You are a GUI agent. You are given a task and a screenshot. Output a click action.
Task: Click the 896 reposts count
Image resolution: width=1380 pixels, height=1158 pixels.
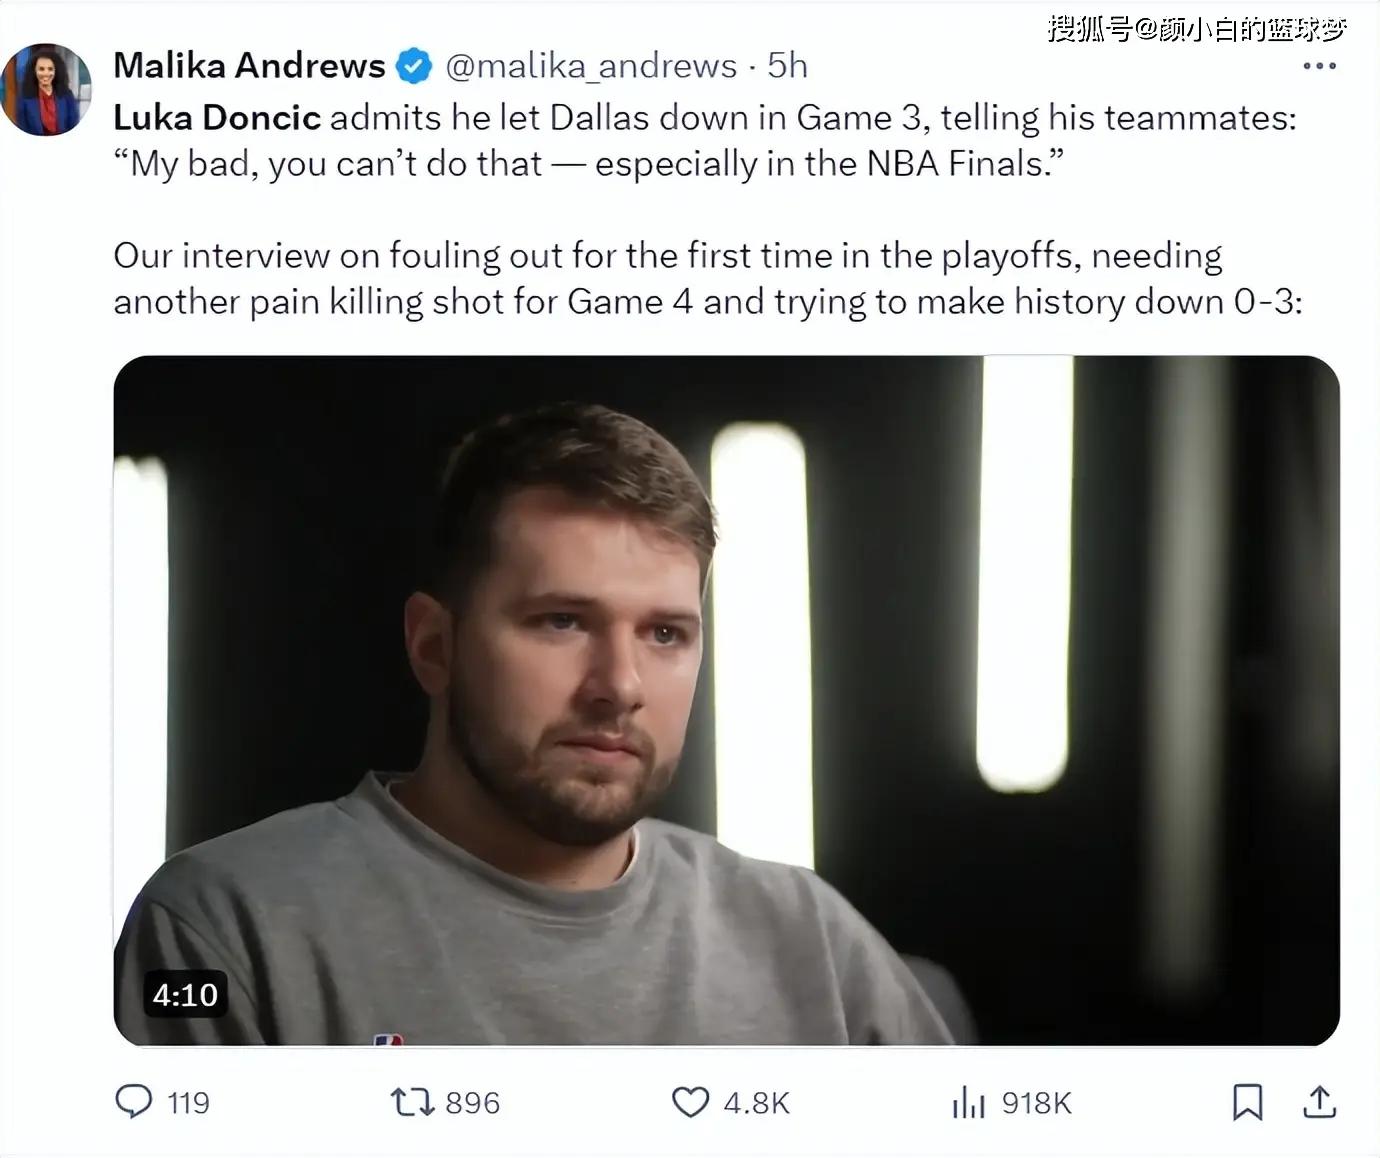[472, 1103]
